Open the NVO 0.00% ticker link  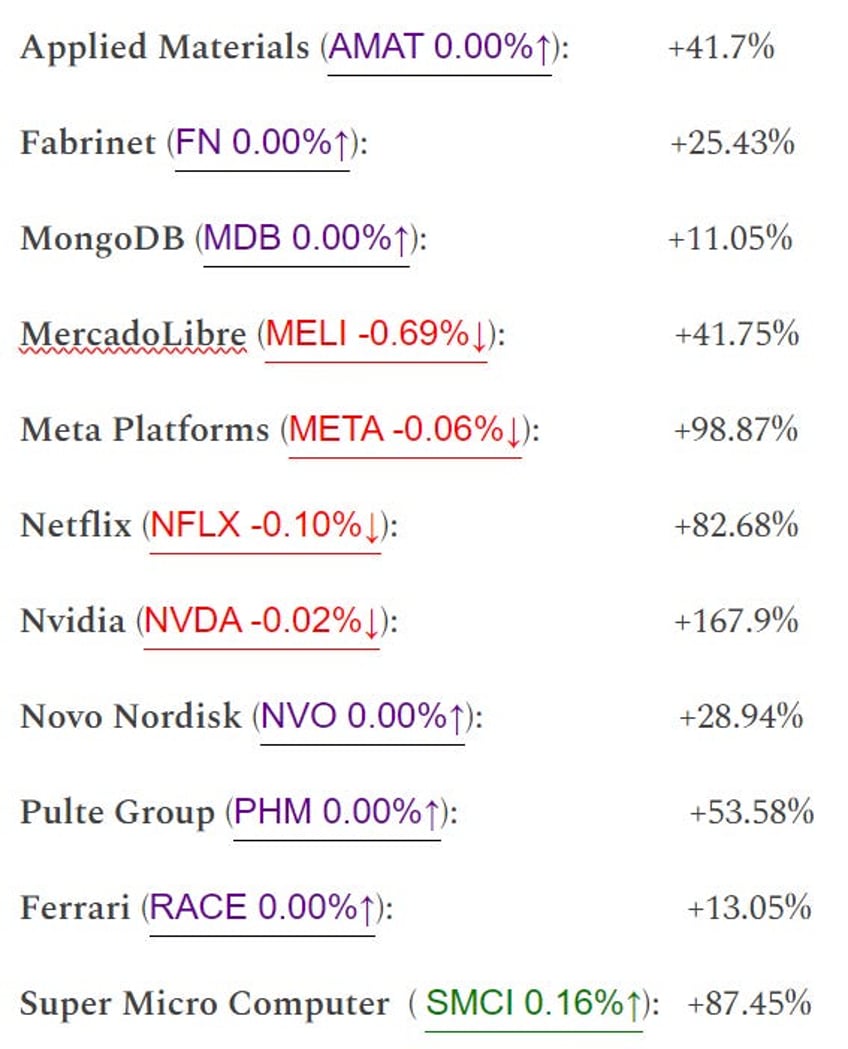(x=362, y=718)
